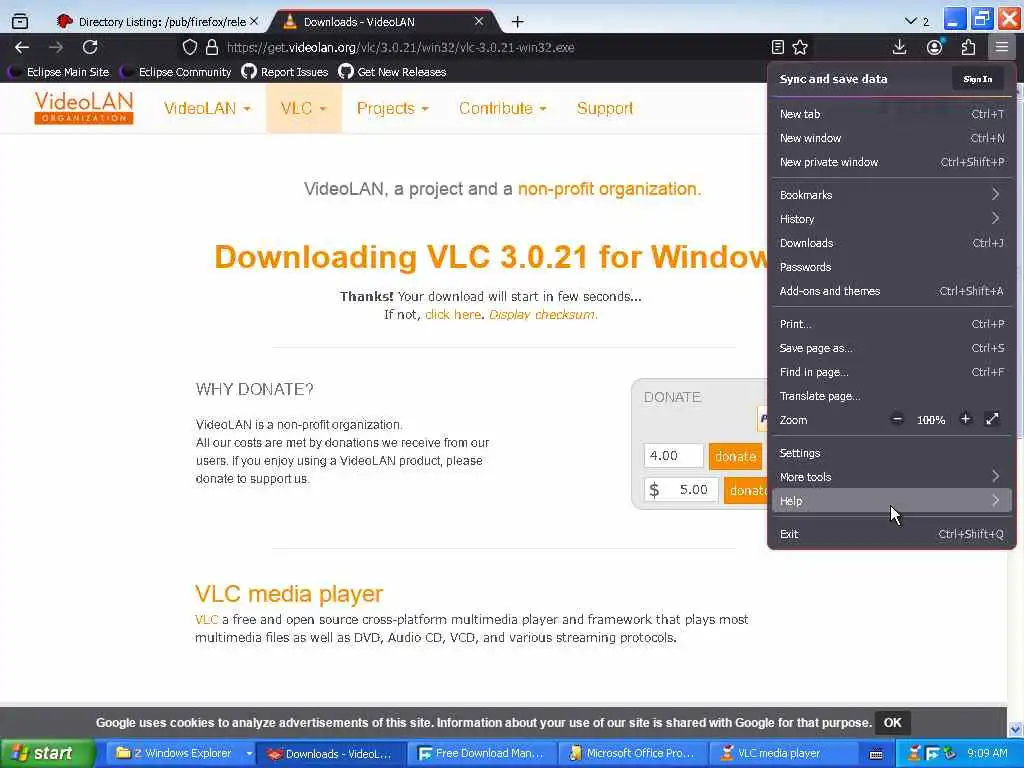Click the 'click here' download link
Screen dimensions: 1024x768
tap(453, 314)
